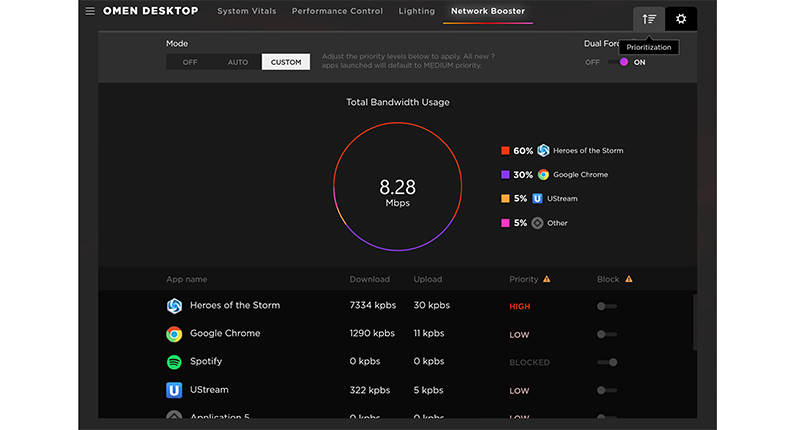Screen dimensions: 795x430
Task: Click the Heroes of the Storm row icon
Action: tap(174, 306)
